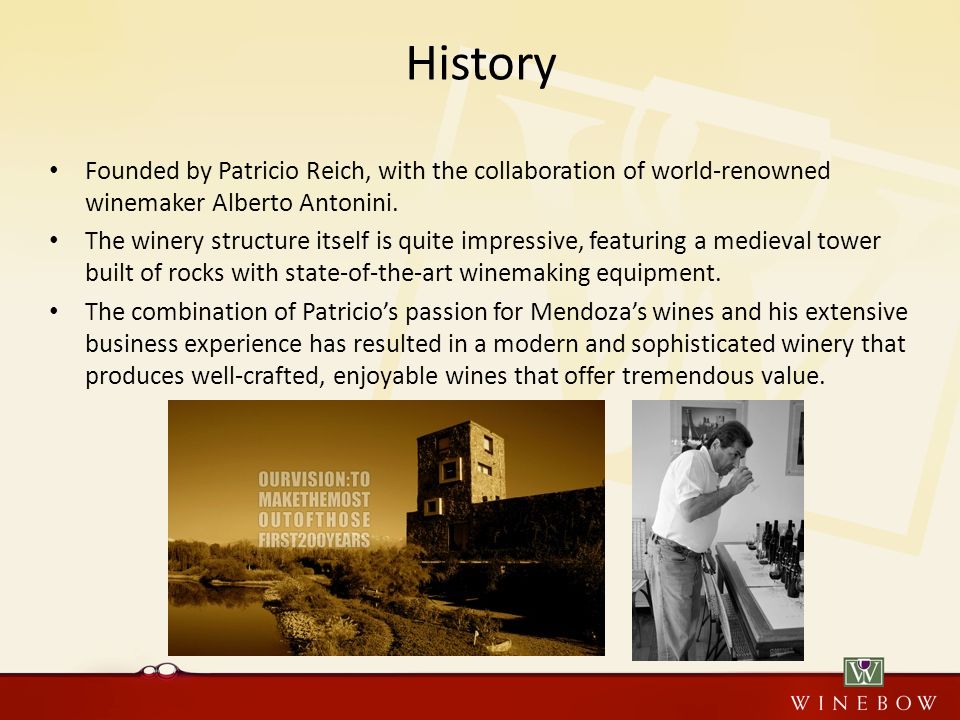Click the winery tower photograph
This screenshot has width=960, height=720.
coord(386,528)
